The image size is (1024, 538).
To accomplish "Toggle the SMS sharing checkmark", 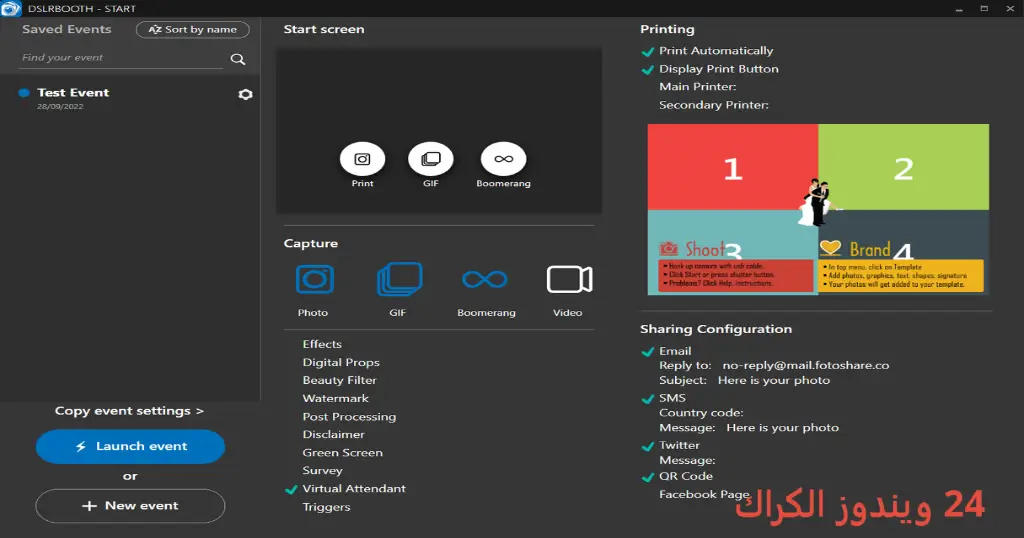I will (x=648, y=399).
